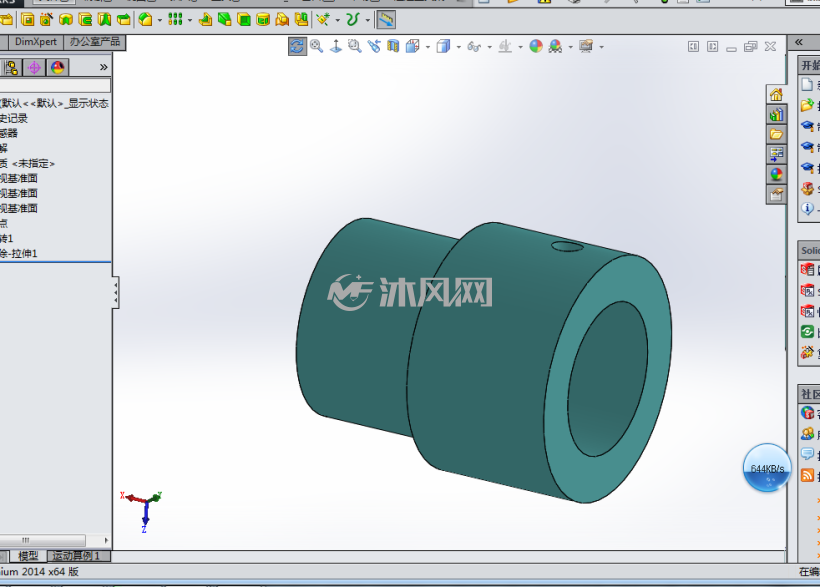820x587 pixels.
Task: Expand hidden manager tabs with double chevron
Action: (x=104, y=67)
